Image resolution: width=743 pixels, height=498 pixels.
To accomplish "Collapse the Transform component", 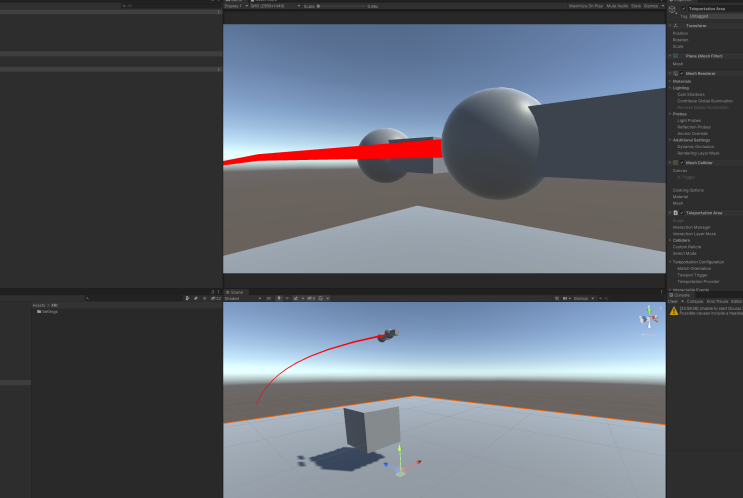I will (x=670, y=26).
